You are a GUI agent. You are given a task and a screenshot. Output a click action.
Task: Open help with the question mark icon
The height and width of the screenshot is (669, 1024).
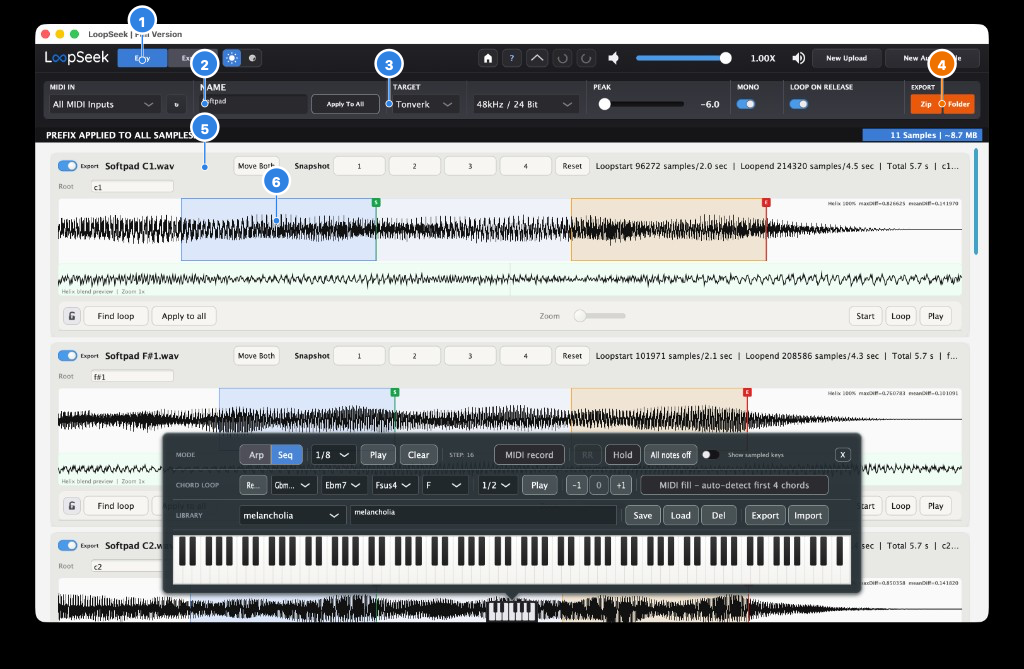(x=512, y=58)
